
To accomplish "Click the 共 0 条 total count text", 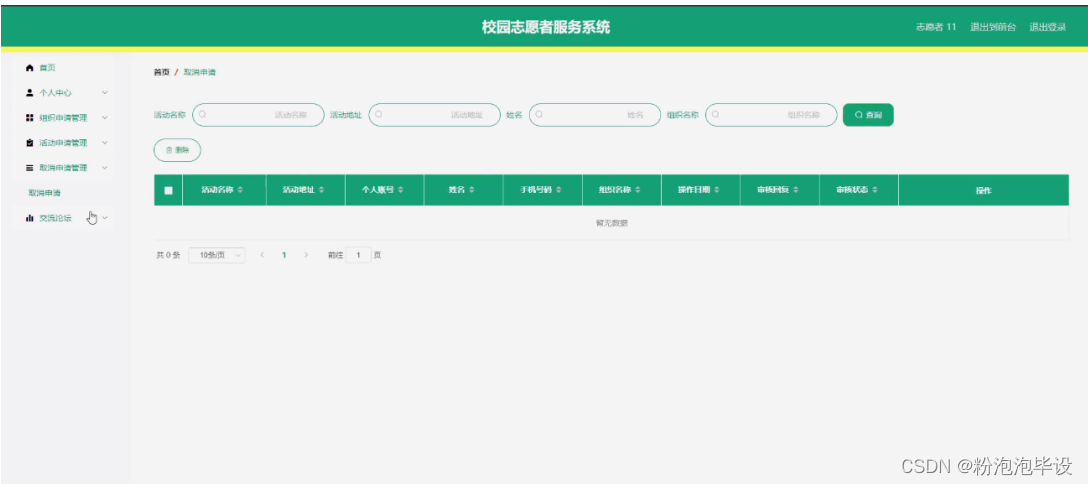I will tap(169, 255).
